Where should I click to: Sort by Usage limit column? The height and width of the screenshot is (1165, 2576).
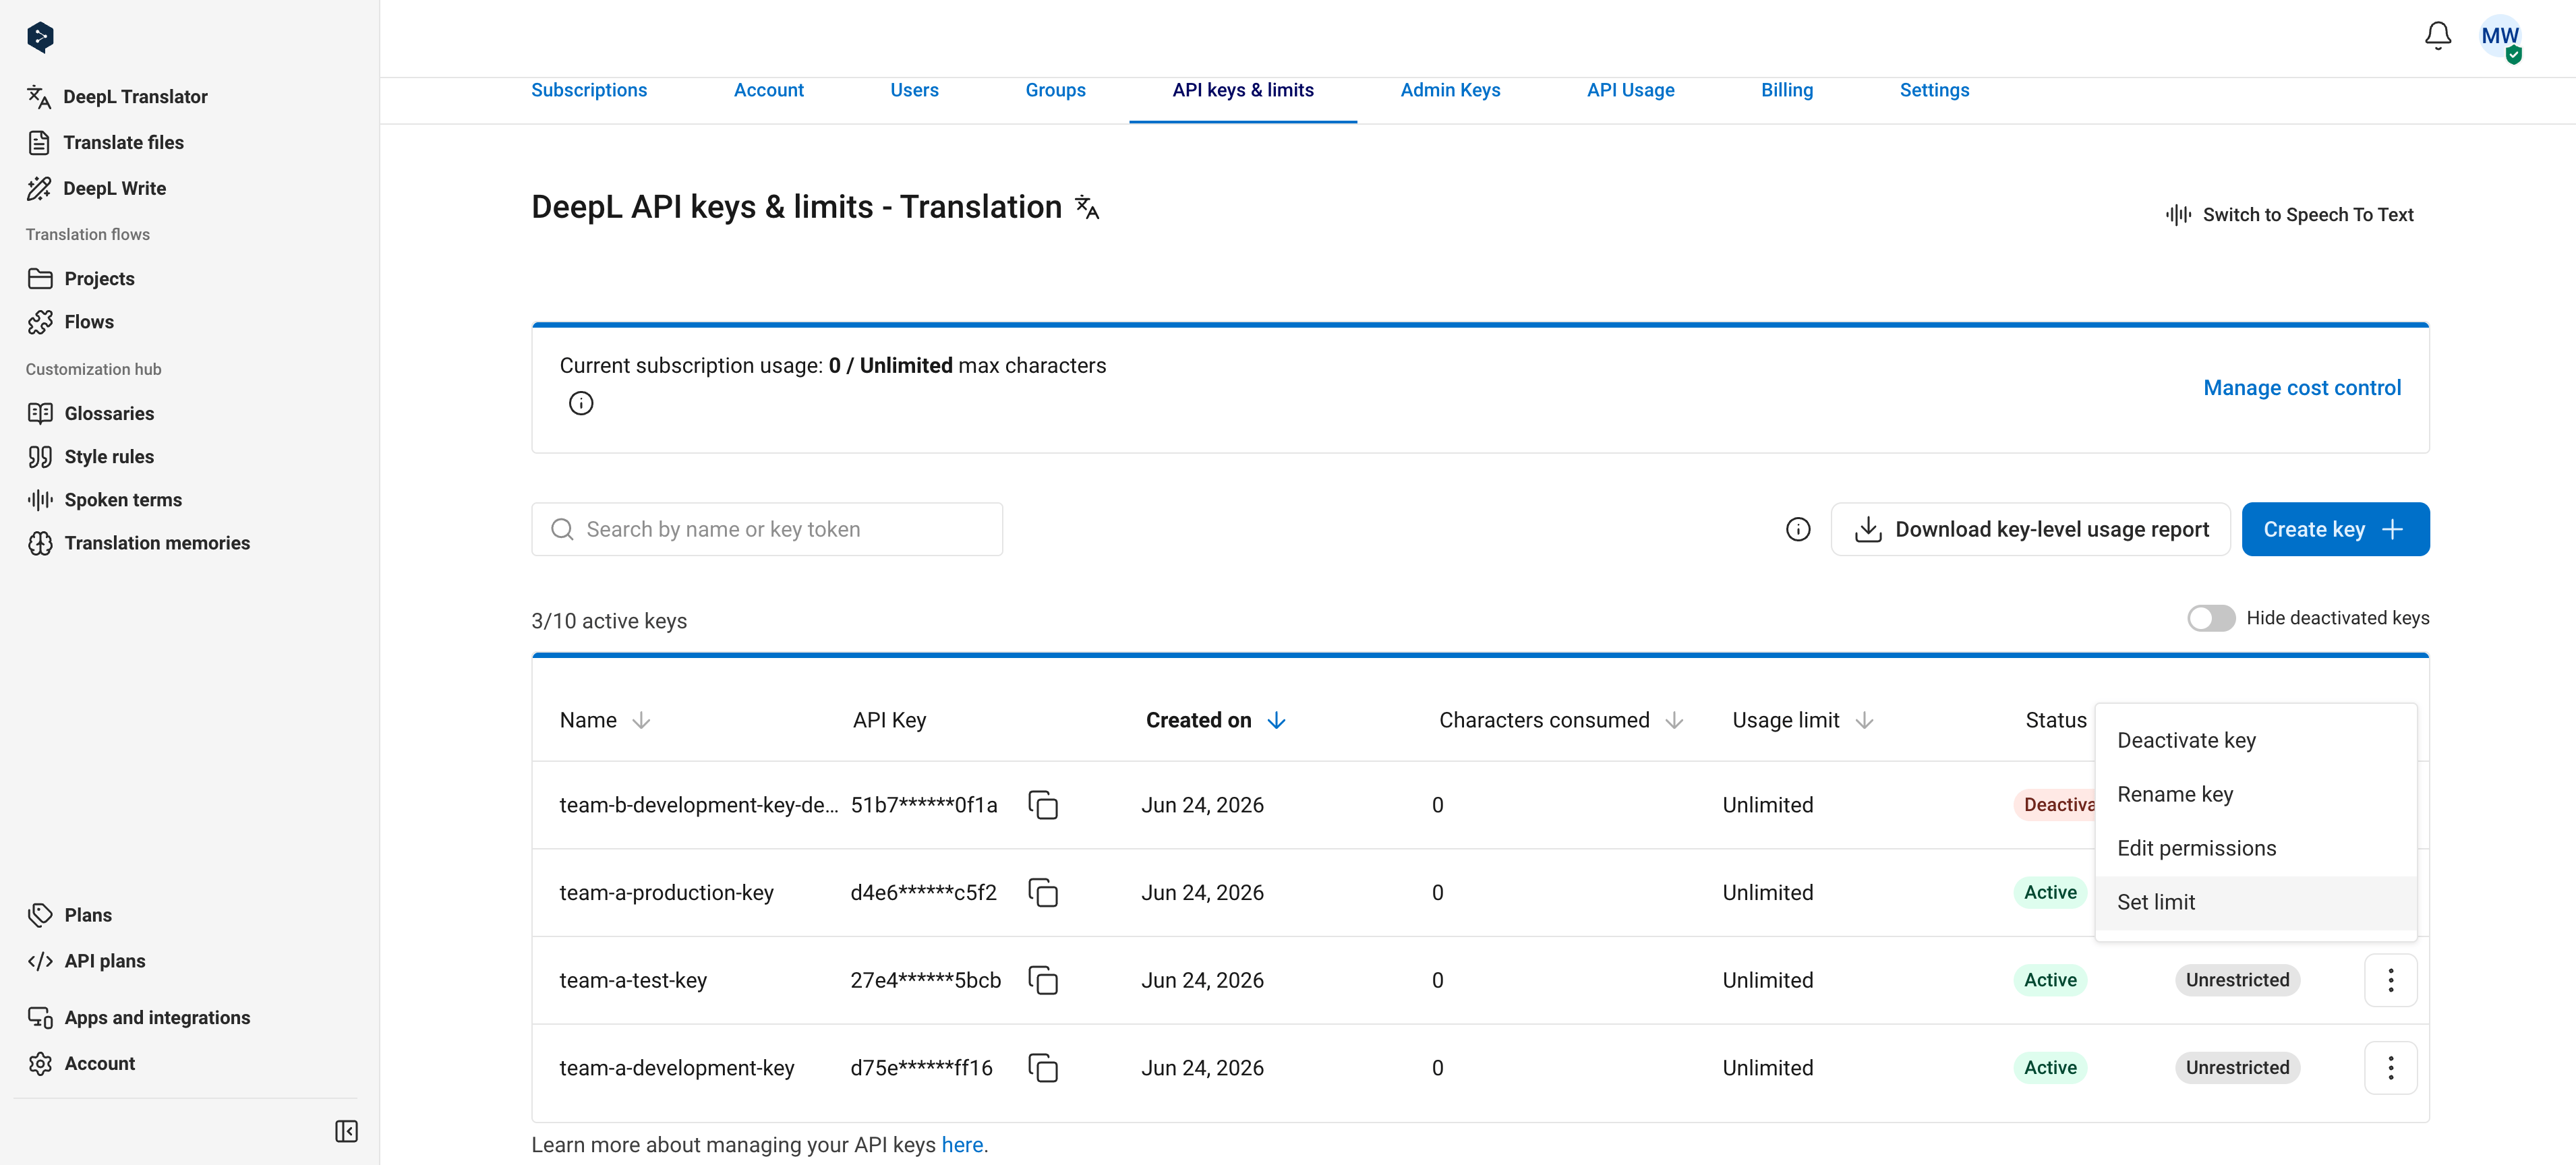[1803, 720]
